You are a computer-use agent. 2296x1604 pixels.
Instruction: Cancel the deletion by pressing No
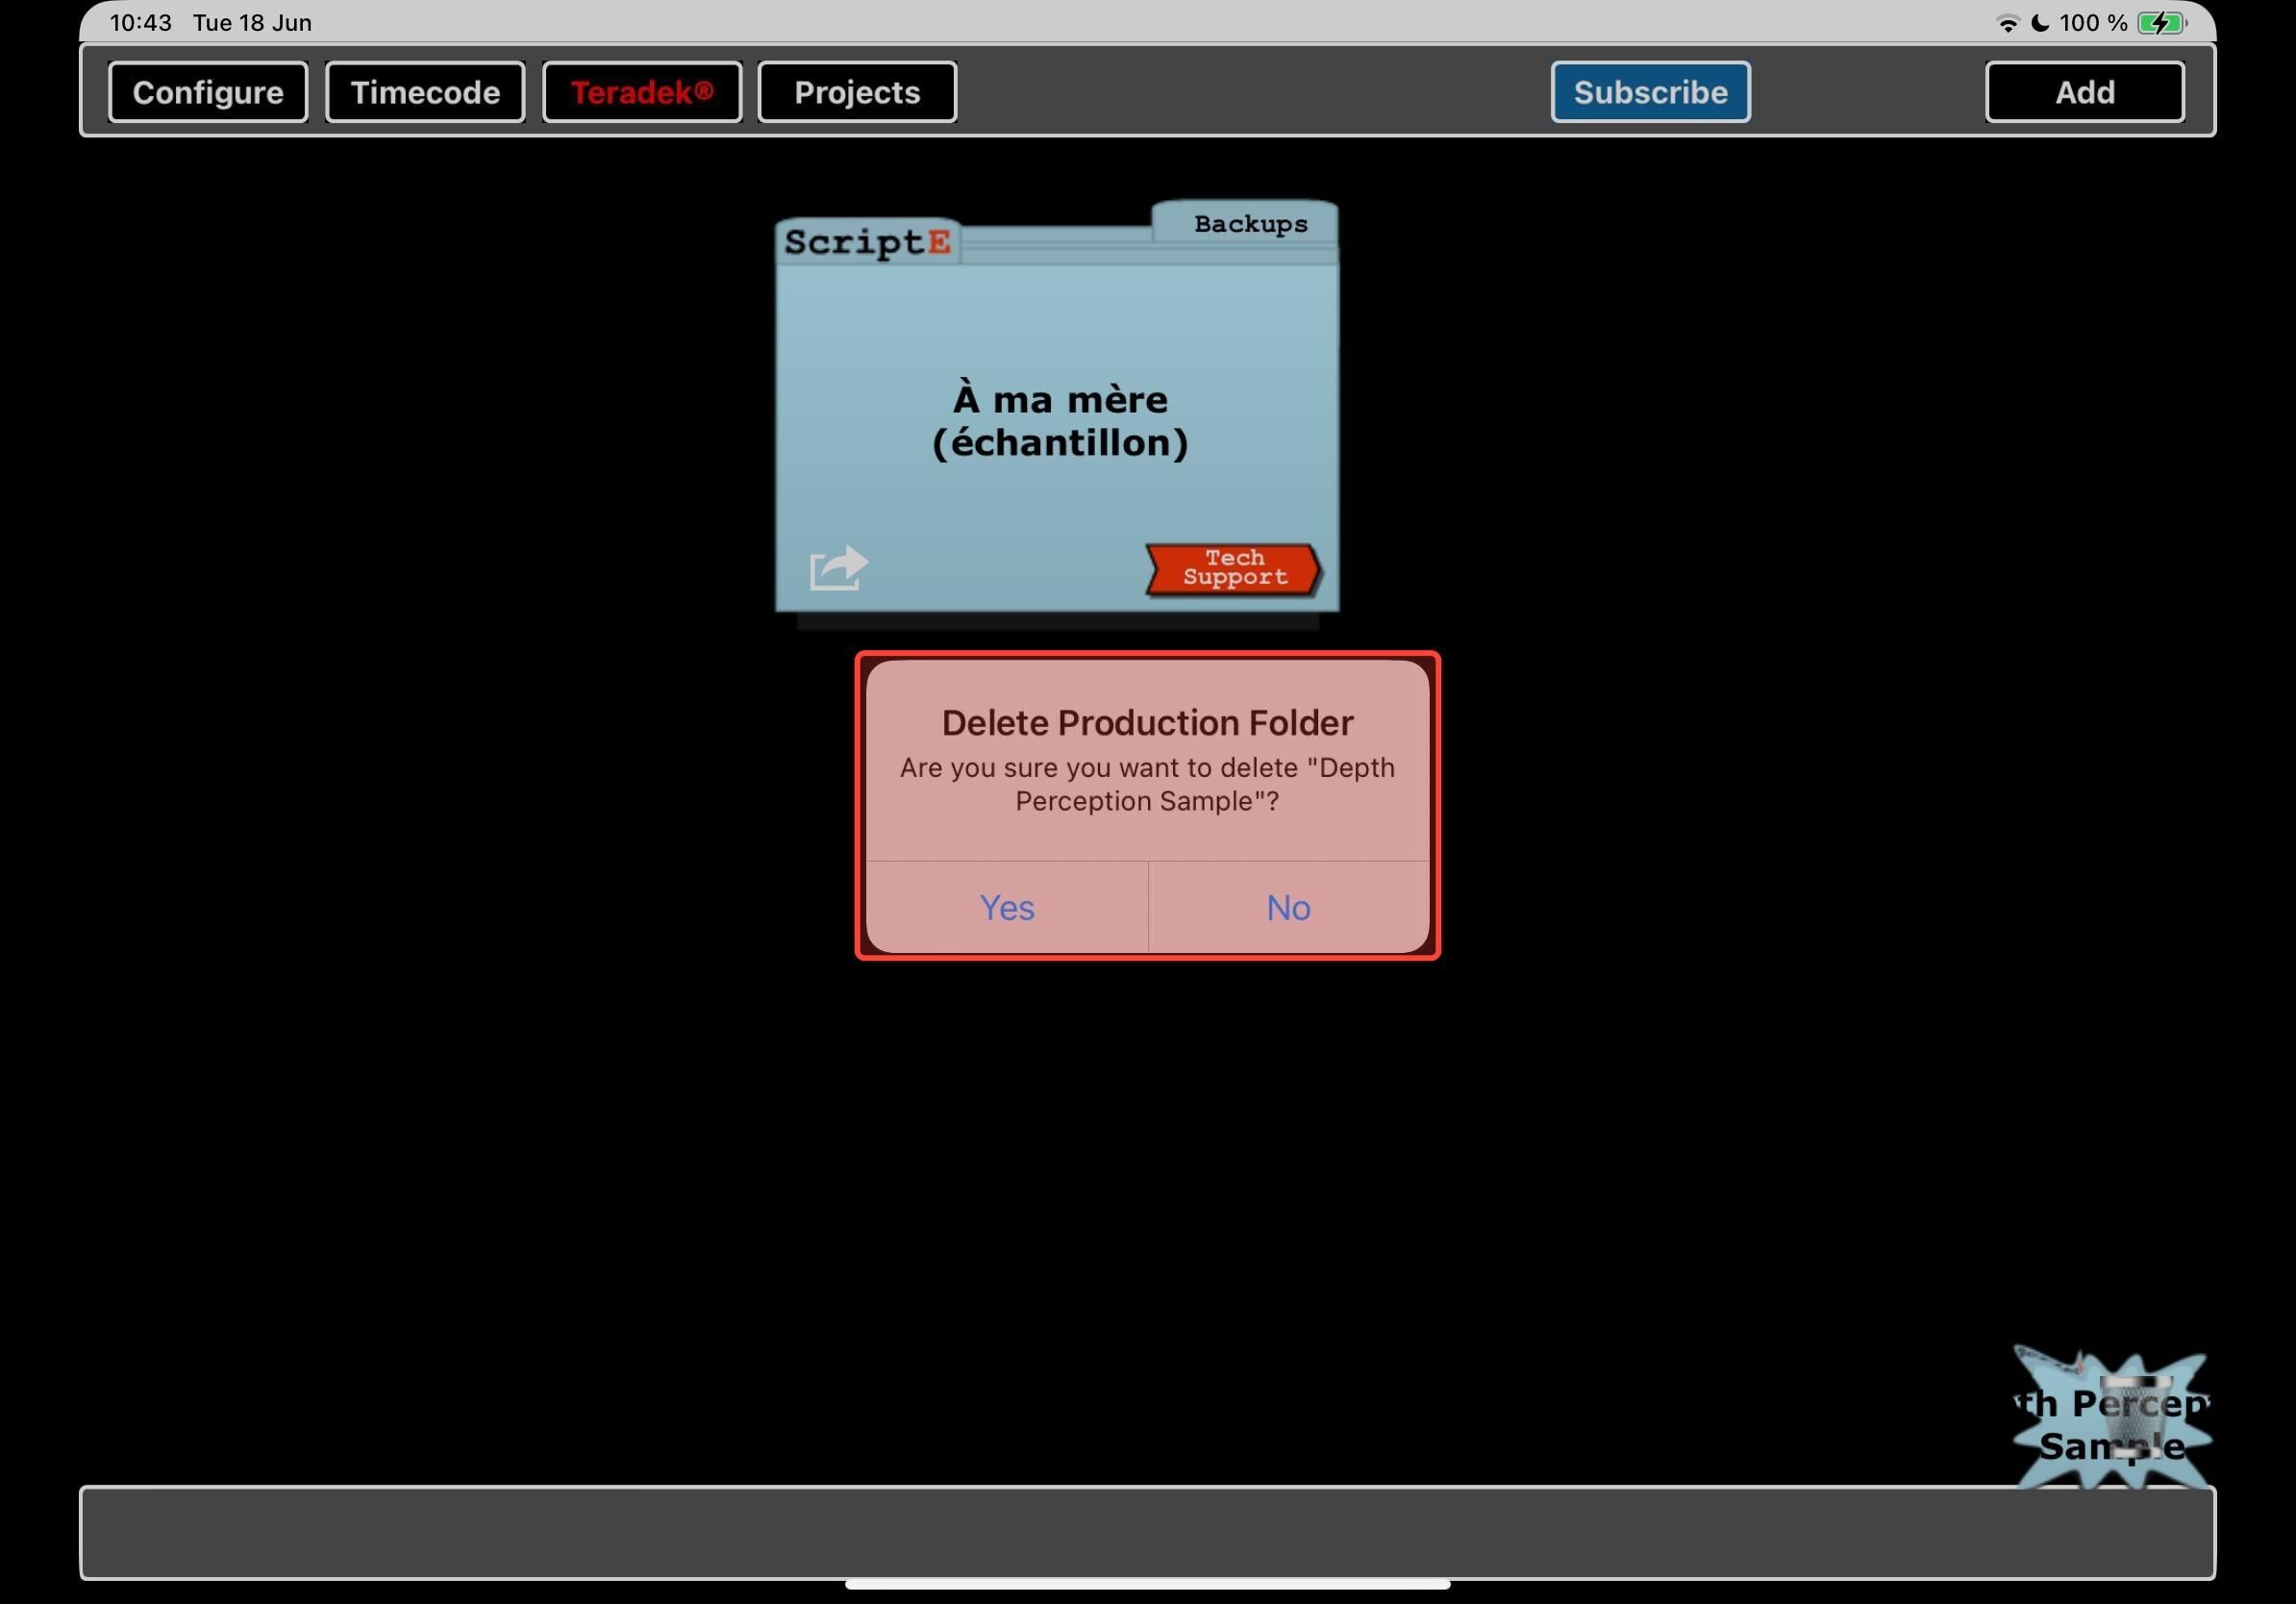[x=1288, y=907]
